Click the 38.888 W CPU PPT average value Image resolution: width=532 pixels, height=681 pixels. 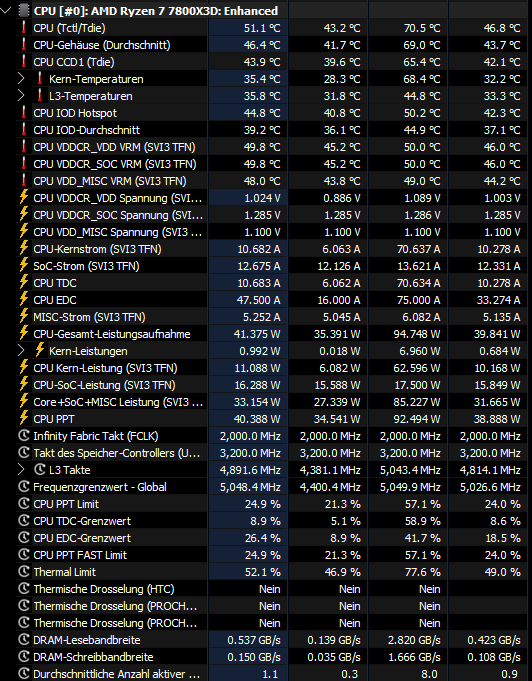click(x=496, y=419)
